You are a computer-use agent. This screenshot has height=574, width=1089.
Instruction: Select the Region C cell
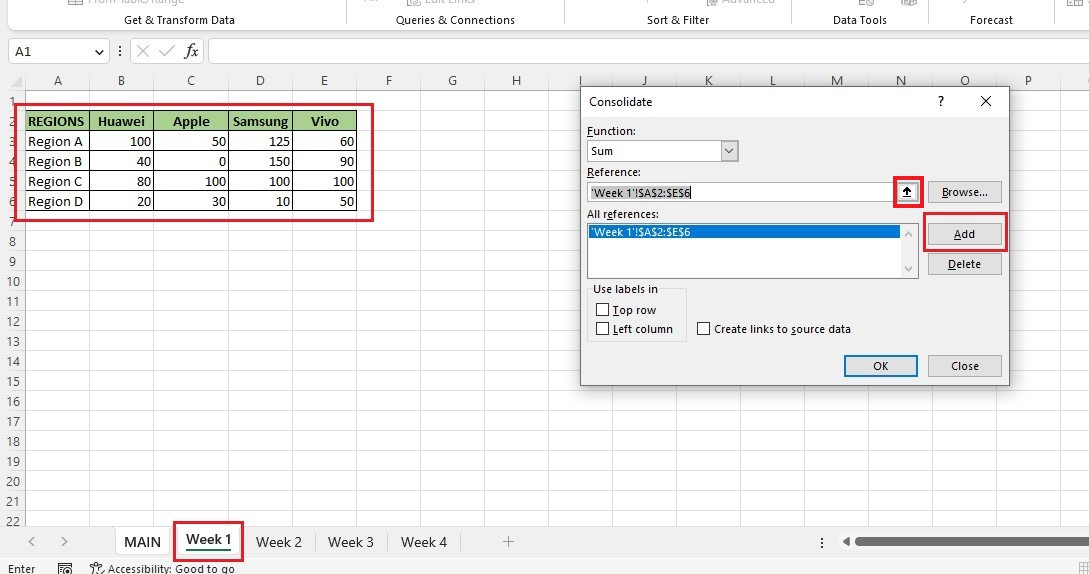[x=57, y=181]
